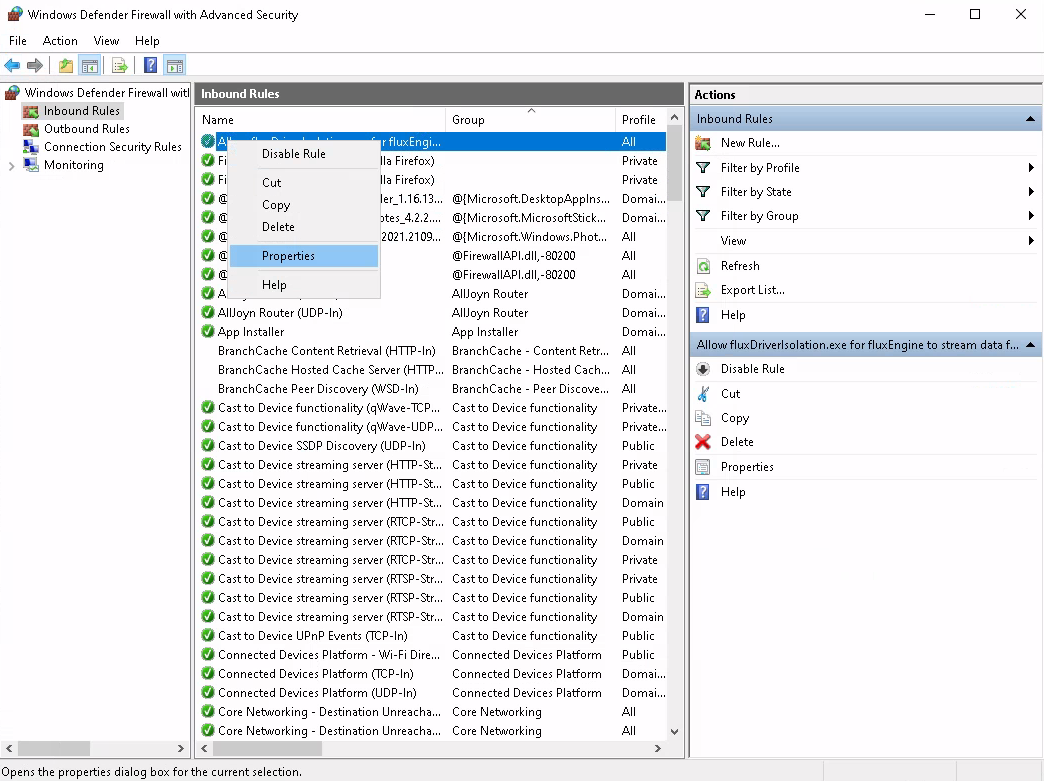Open the Action menu

[x=60, y=41]
